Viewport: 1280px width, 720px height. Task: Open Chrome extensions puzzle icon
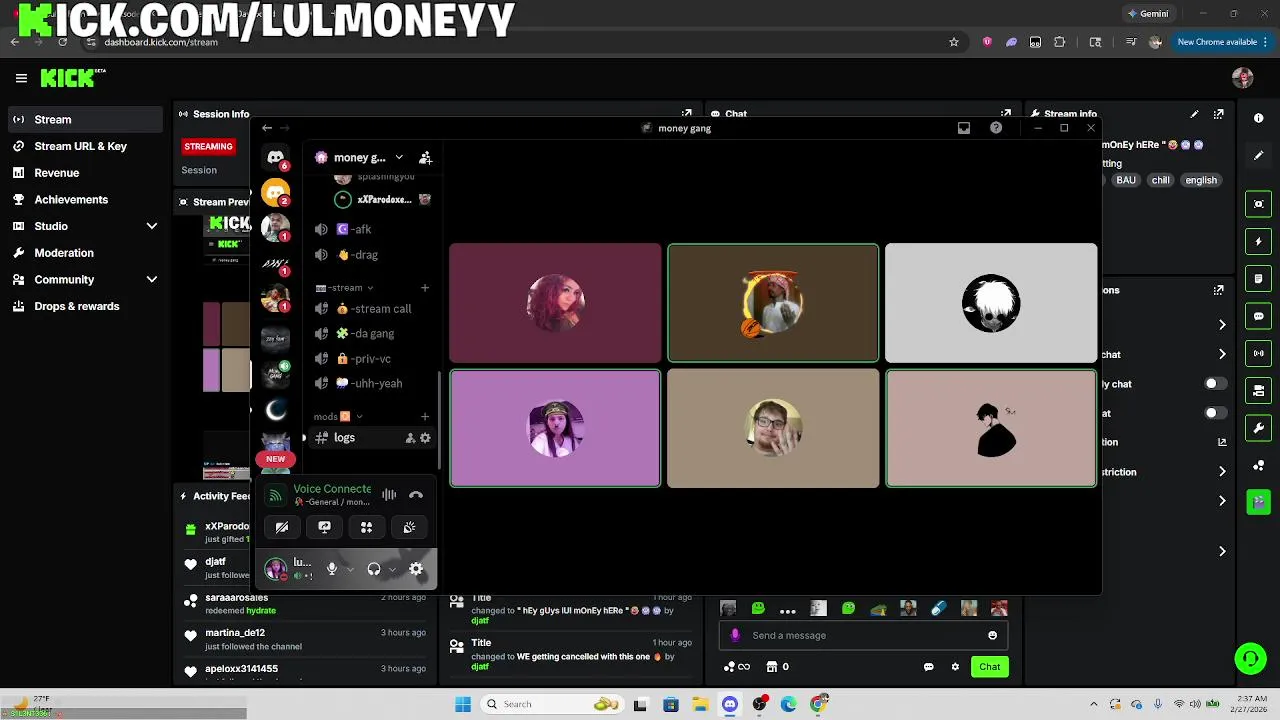1060,42
